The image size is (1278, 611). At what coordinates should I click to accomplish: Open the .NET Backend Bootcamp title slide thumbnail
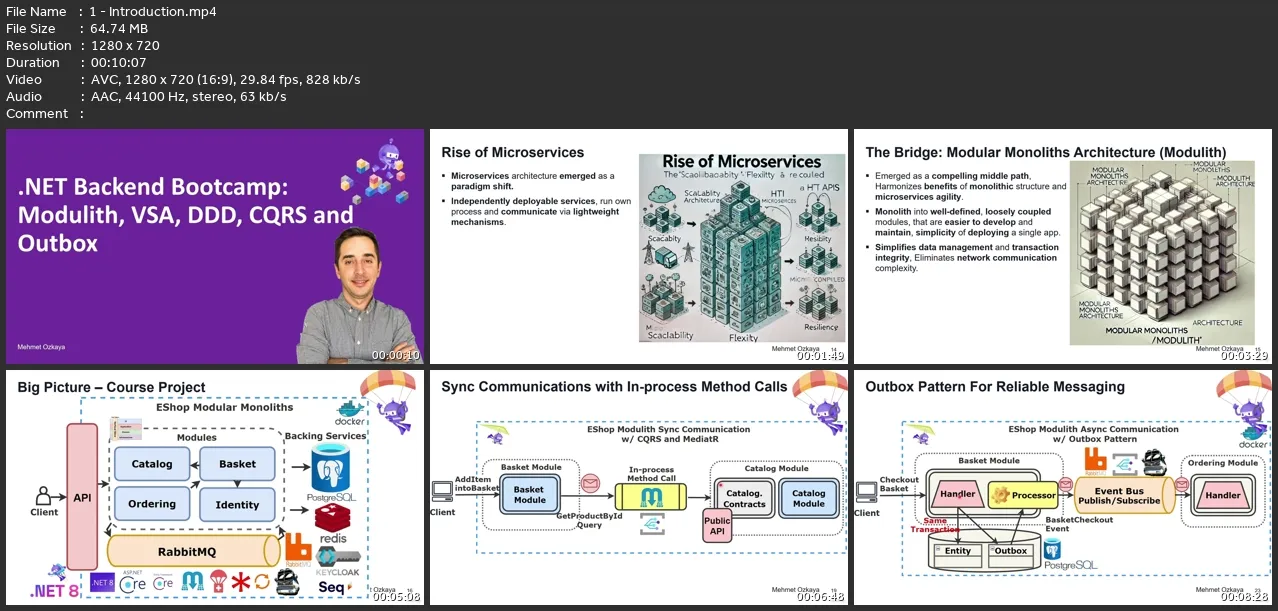coord(215,246)
